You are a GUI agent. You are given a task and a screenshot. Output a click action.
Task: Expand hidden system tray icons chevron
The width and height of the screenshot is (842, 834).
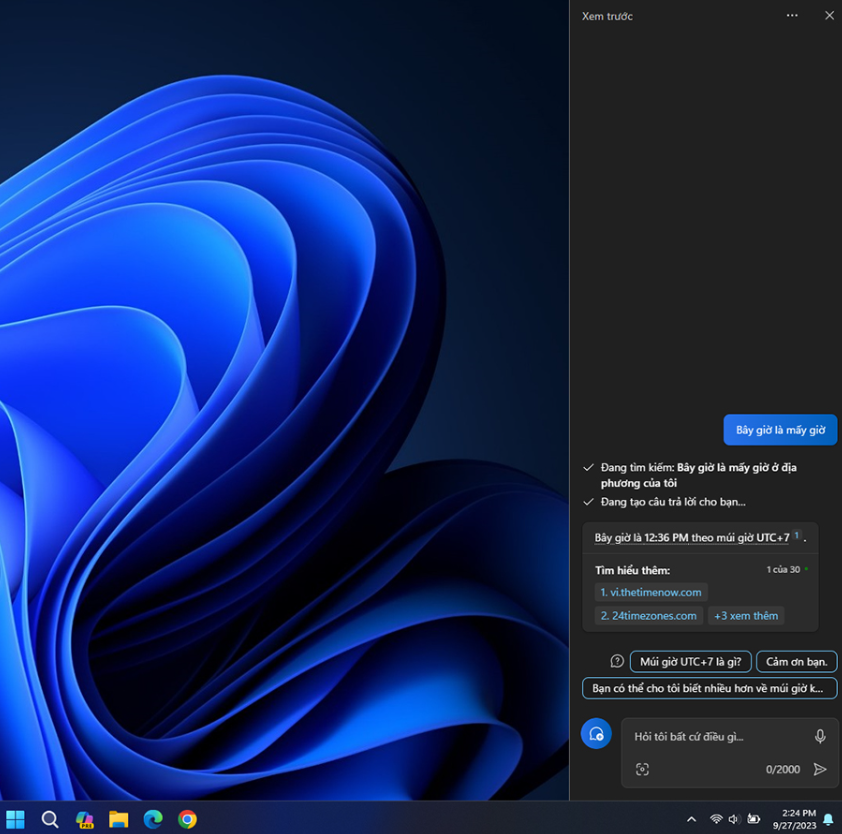(691, 819)
